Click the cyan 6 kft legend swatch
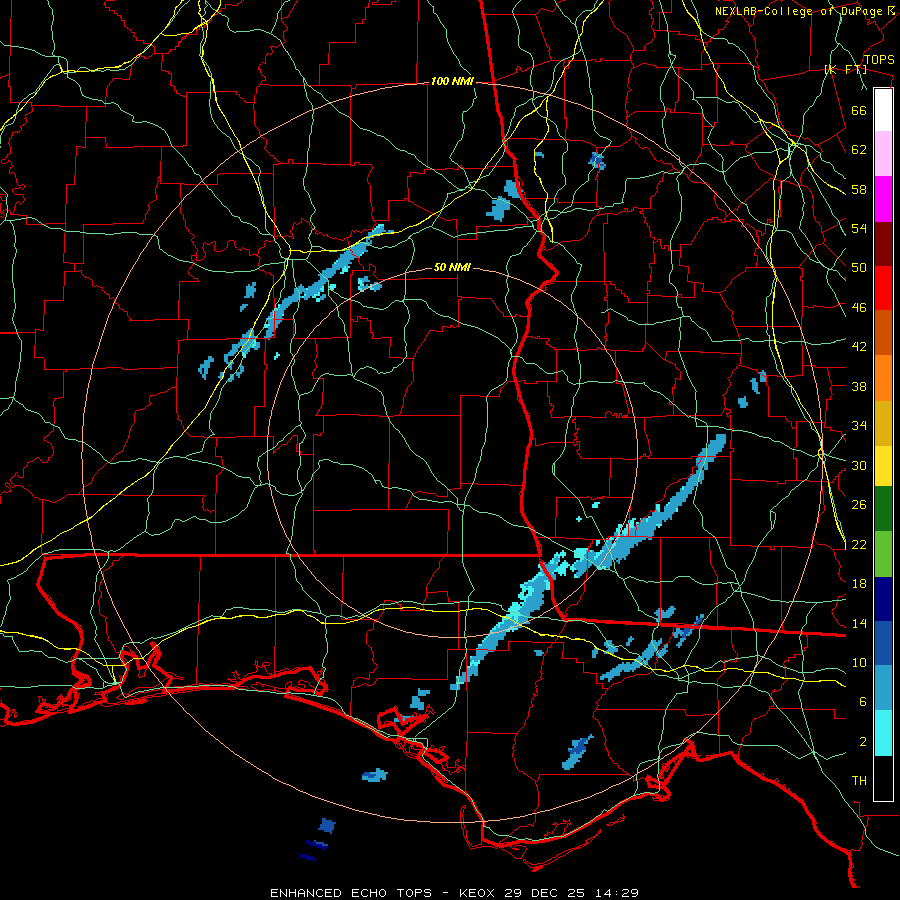 [883, 733]
